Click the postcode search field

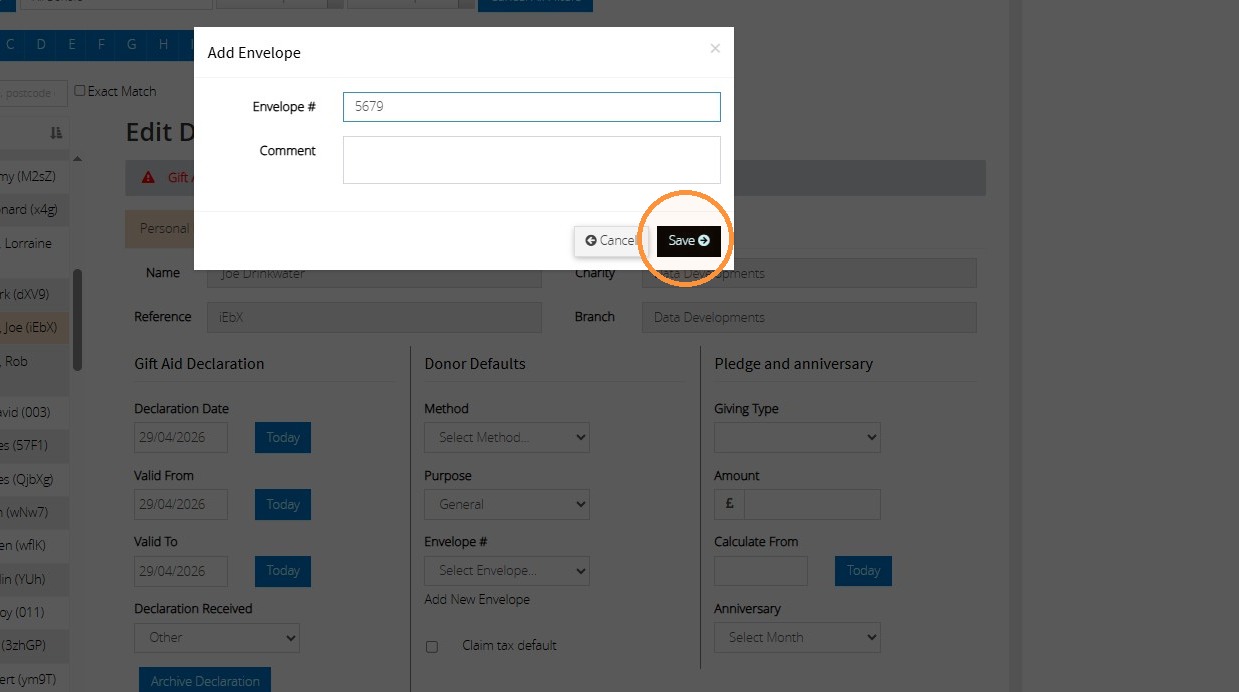(33, 93)
